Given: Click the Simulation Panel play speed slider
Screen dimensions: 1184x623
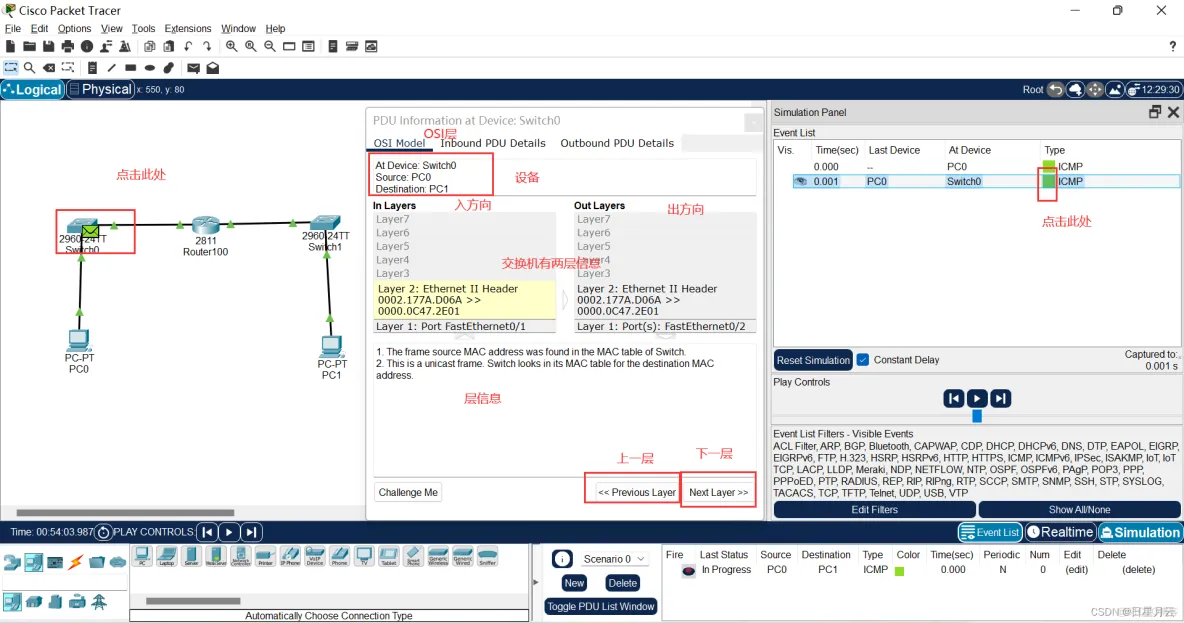Looking at the screenshot, I should (x=977, y=416).
